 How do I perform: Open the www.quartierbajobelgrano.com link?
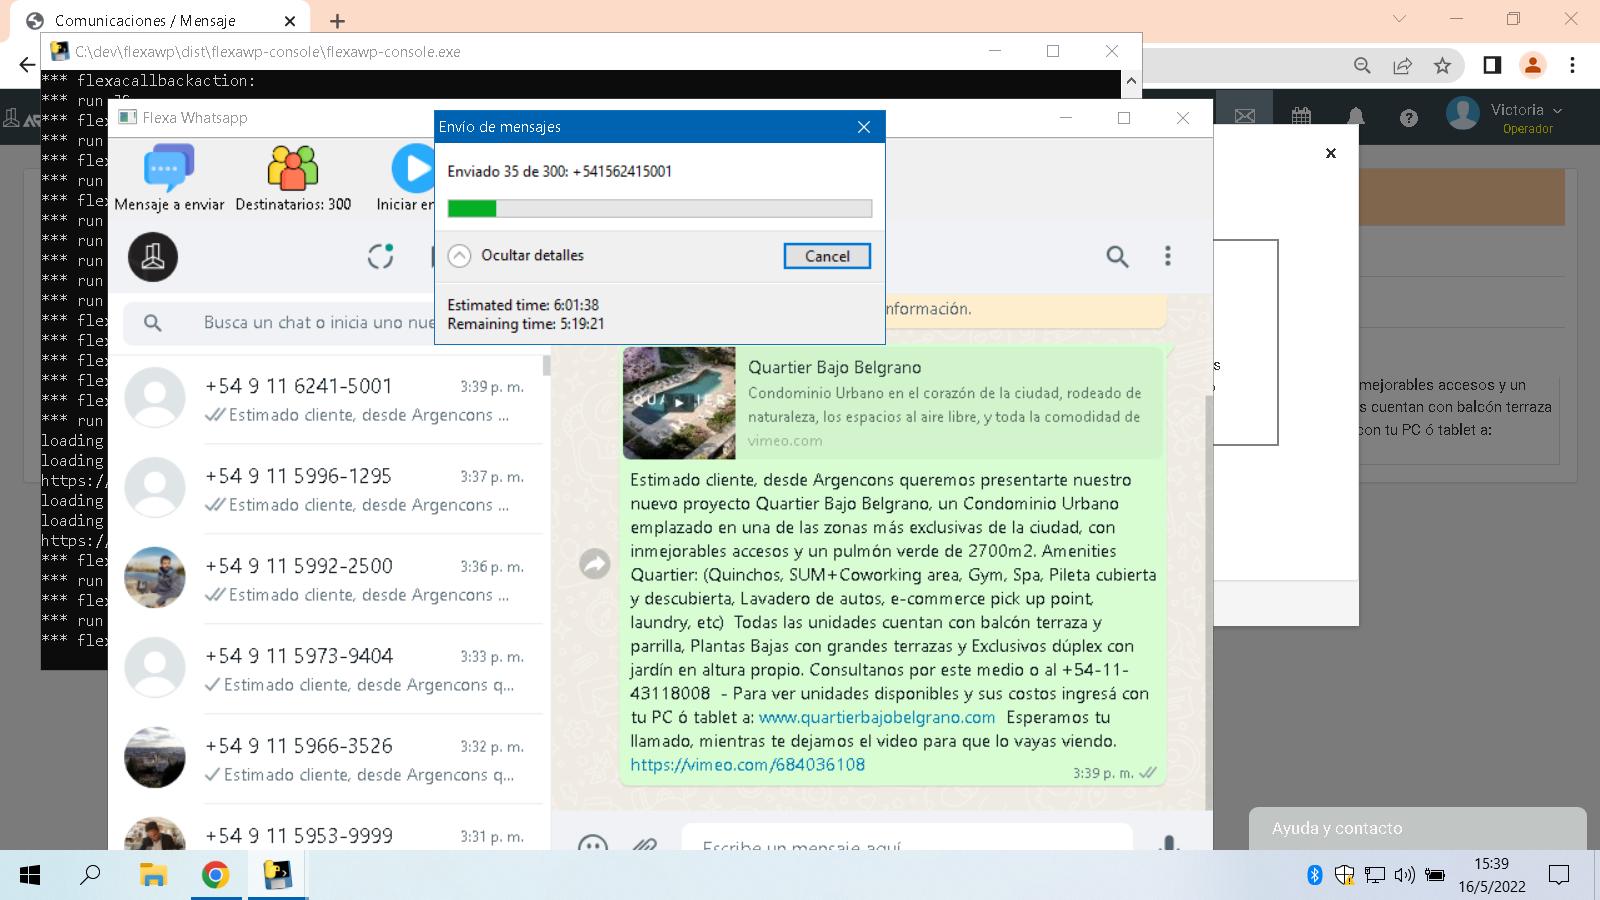click(877, 717)
